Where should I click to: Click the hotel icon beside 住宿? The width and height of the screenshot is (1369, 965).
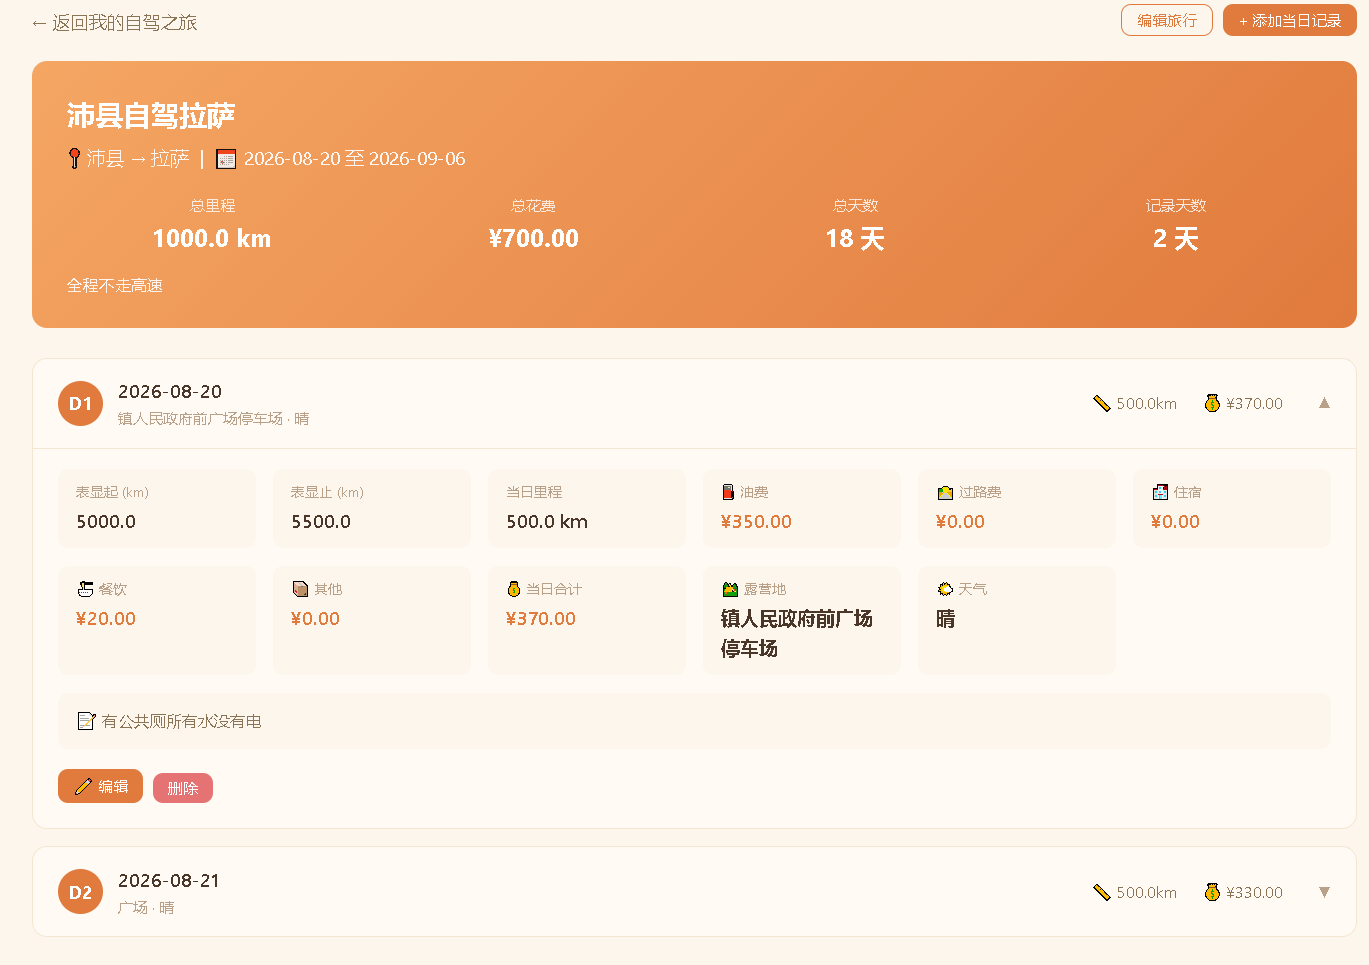pos(1160,492)
